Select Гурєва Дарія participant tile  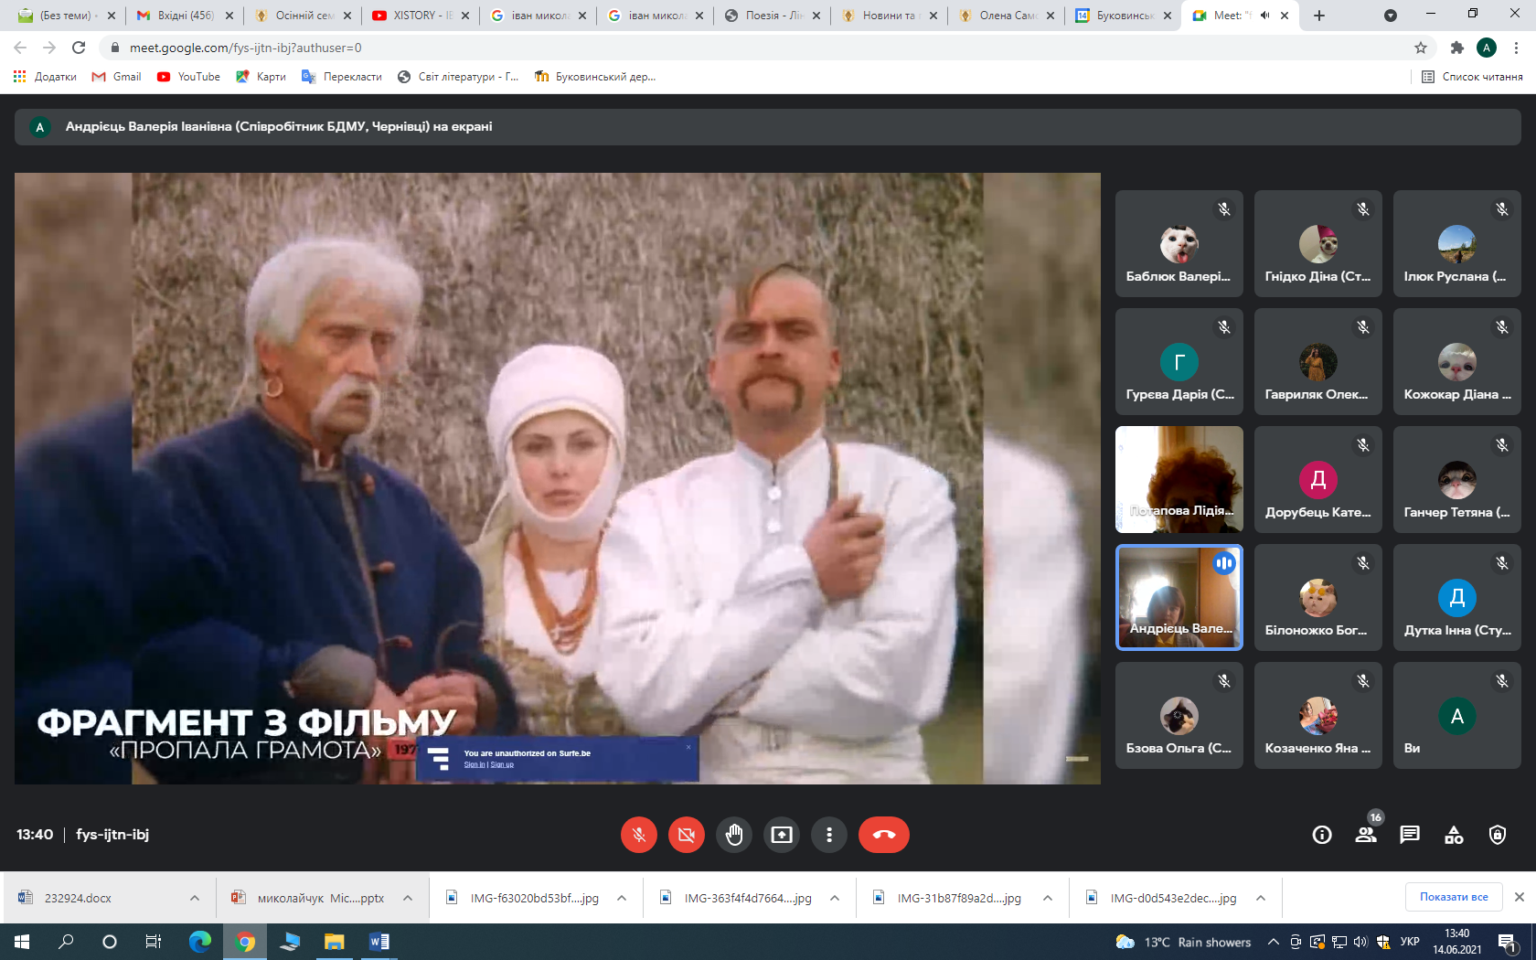(x=1179, y=362)
